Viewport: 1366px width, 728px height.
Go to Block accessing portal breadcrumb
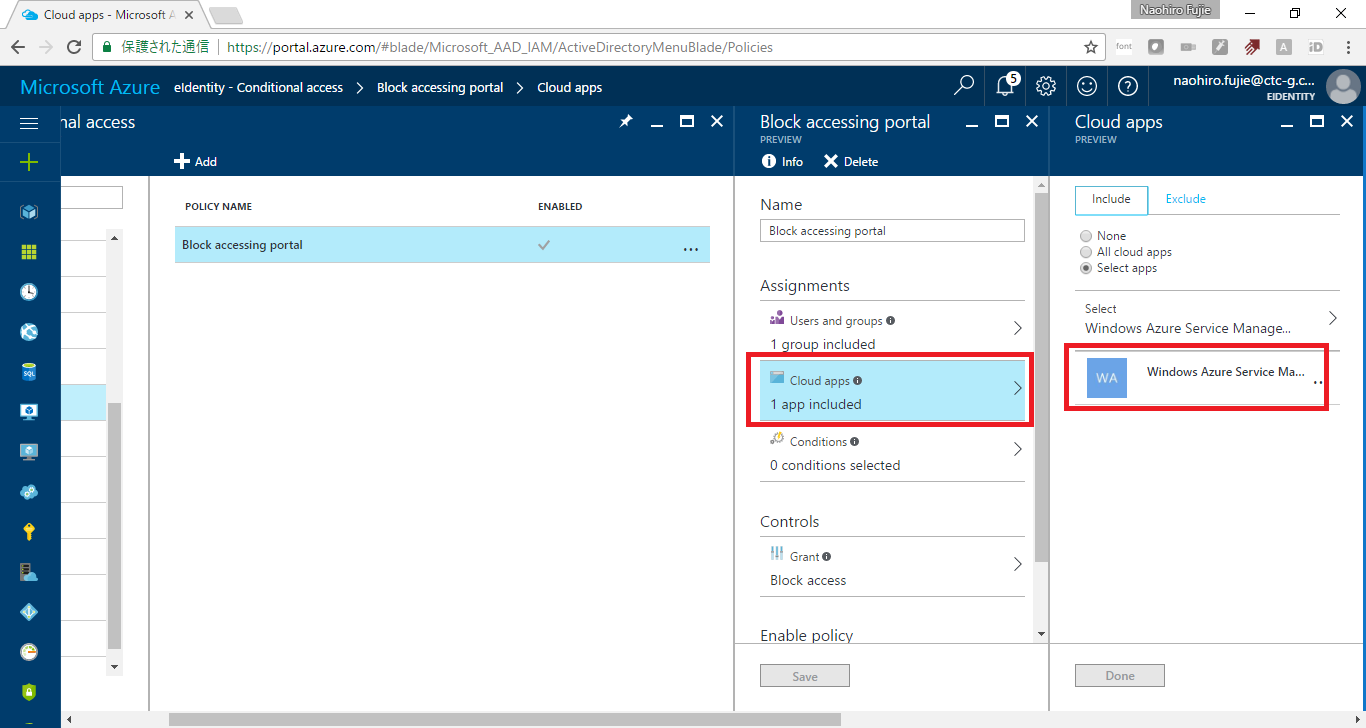pos(440,88)
